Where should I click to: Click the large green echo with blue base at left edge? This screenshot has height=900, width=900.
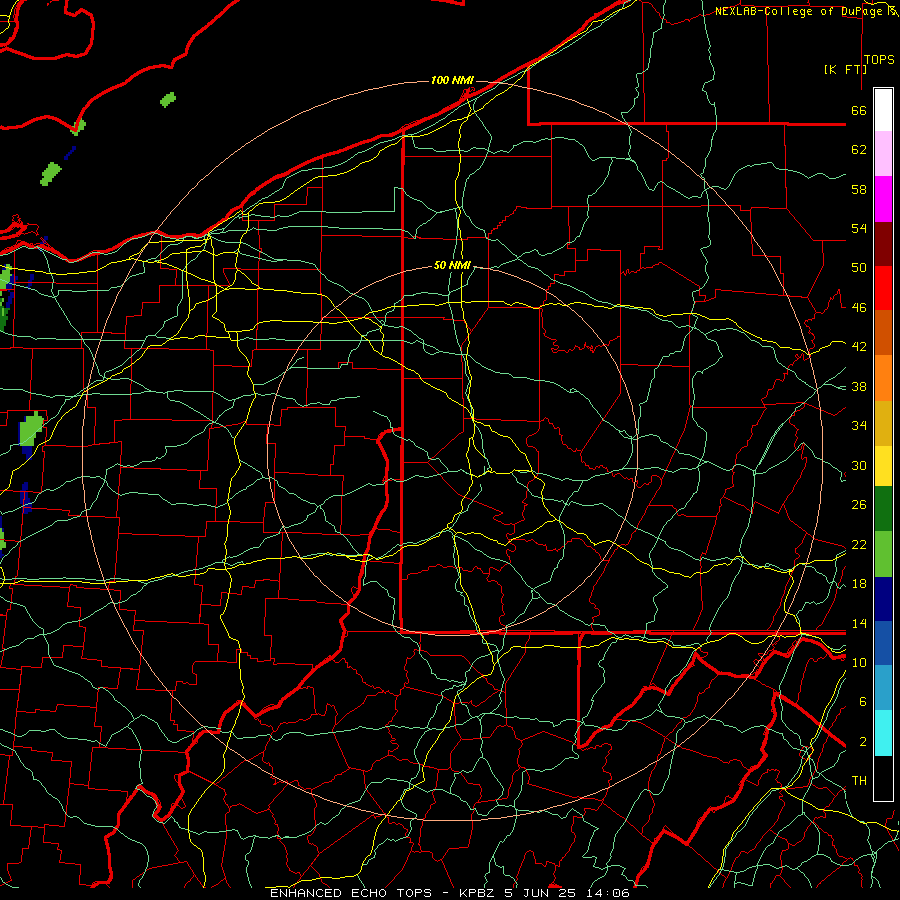click(x=32, y=433)
